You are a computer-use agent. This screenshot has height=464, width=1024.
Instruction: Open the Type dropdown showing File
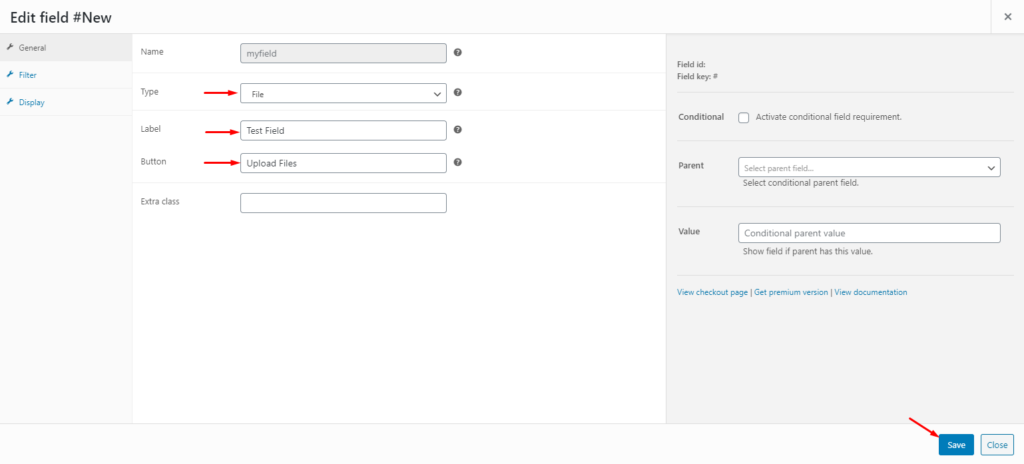(x=343, y=93)
